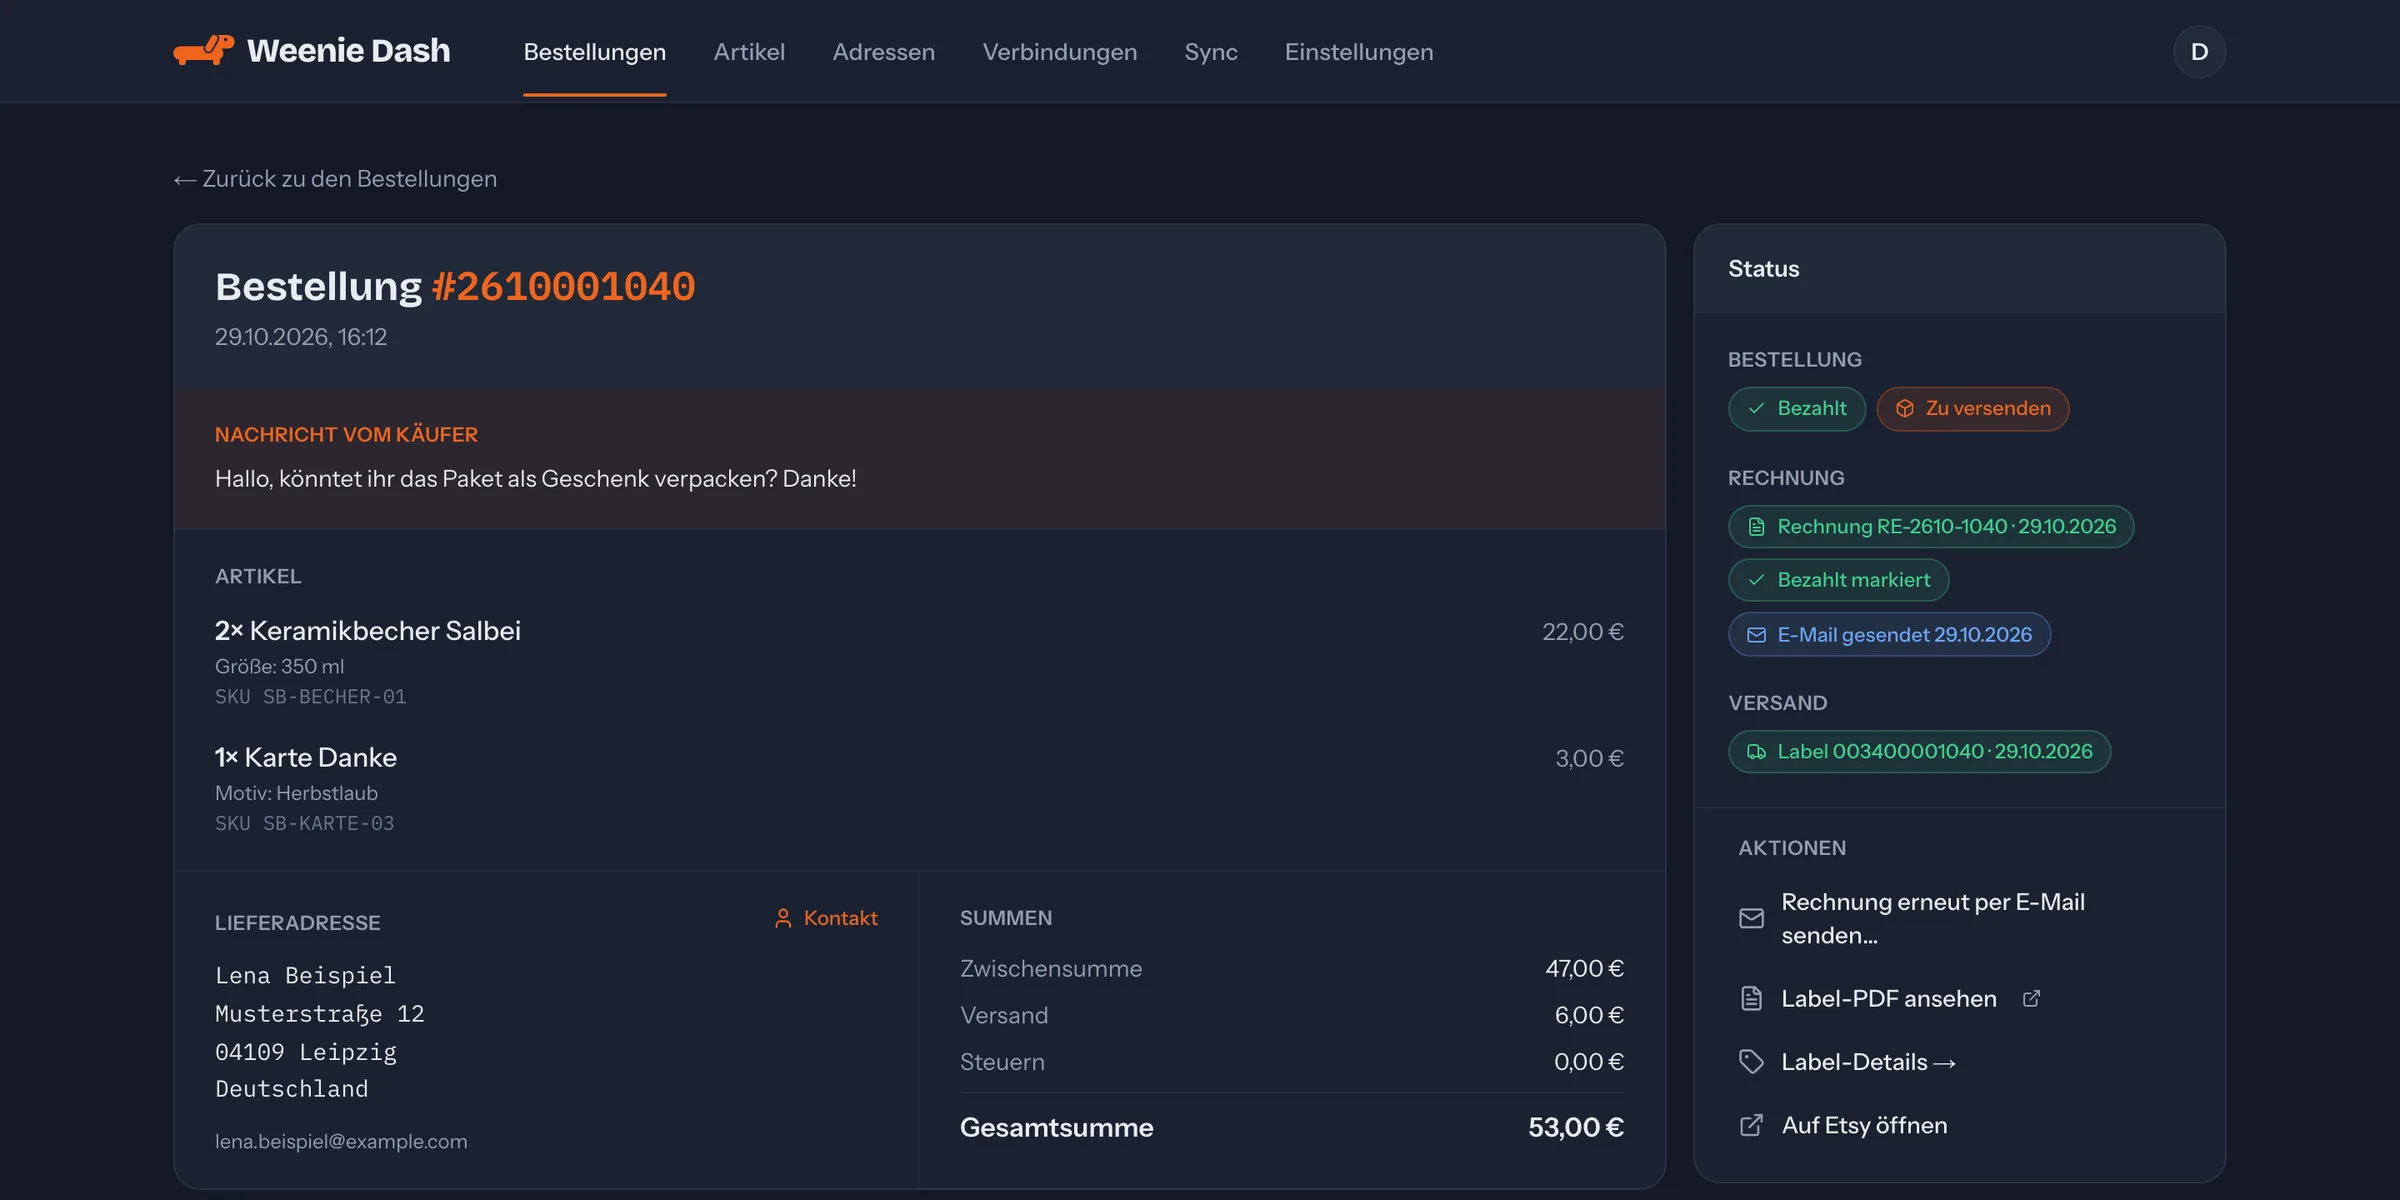Click the mail icon in E-Mail gesendet badge
Screen dimensions: 2400x1200
1756,635
